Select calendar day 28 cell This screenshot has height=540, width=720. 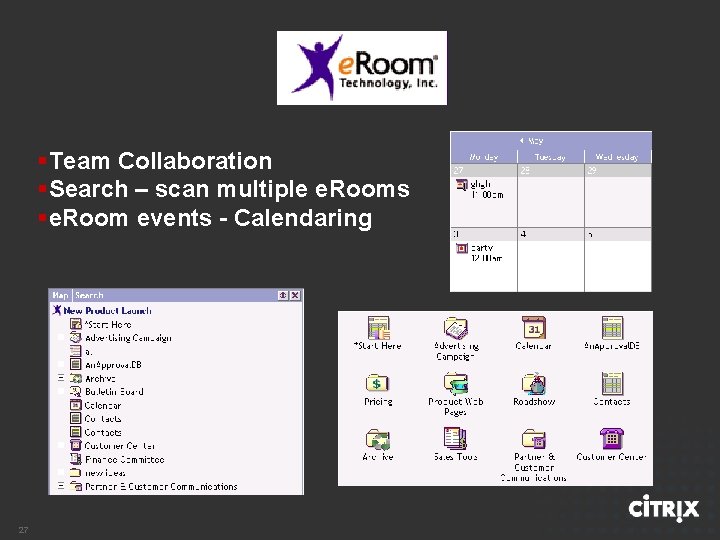click(x=551, y=196)
